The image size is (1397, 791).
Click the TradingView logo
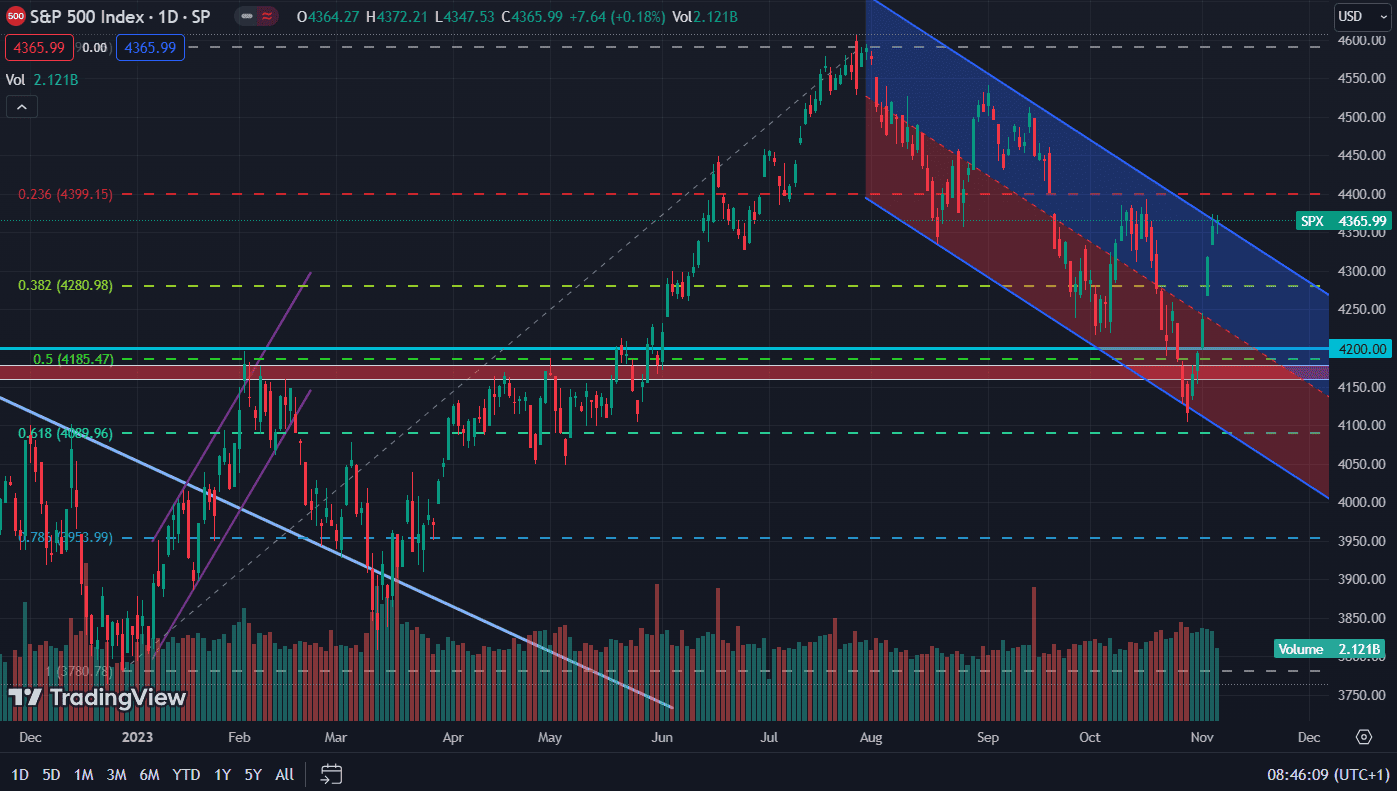pyautogui.click(x=97, y=697)
